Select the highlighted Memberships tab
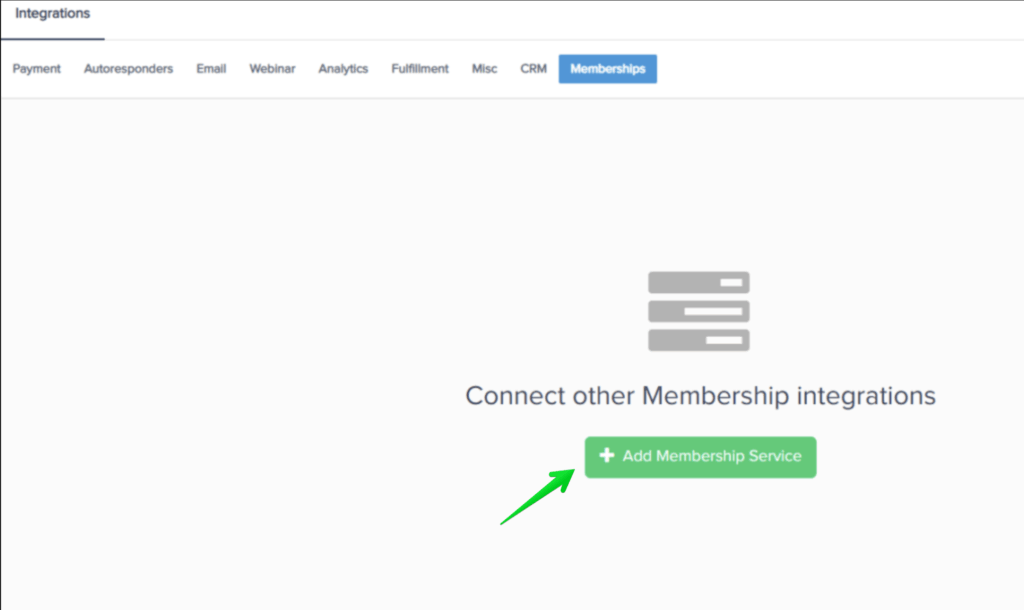The width and height of the screenshot is (1024, 610). click(607, 69)
